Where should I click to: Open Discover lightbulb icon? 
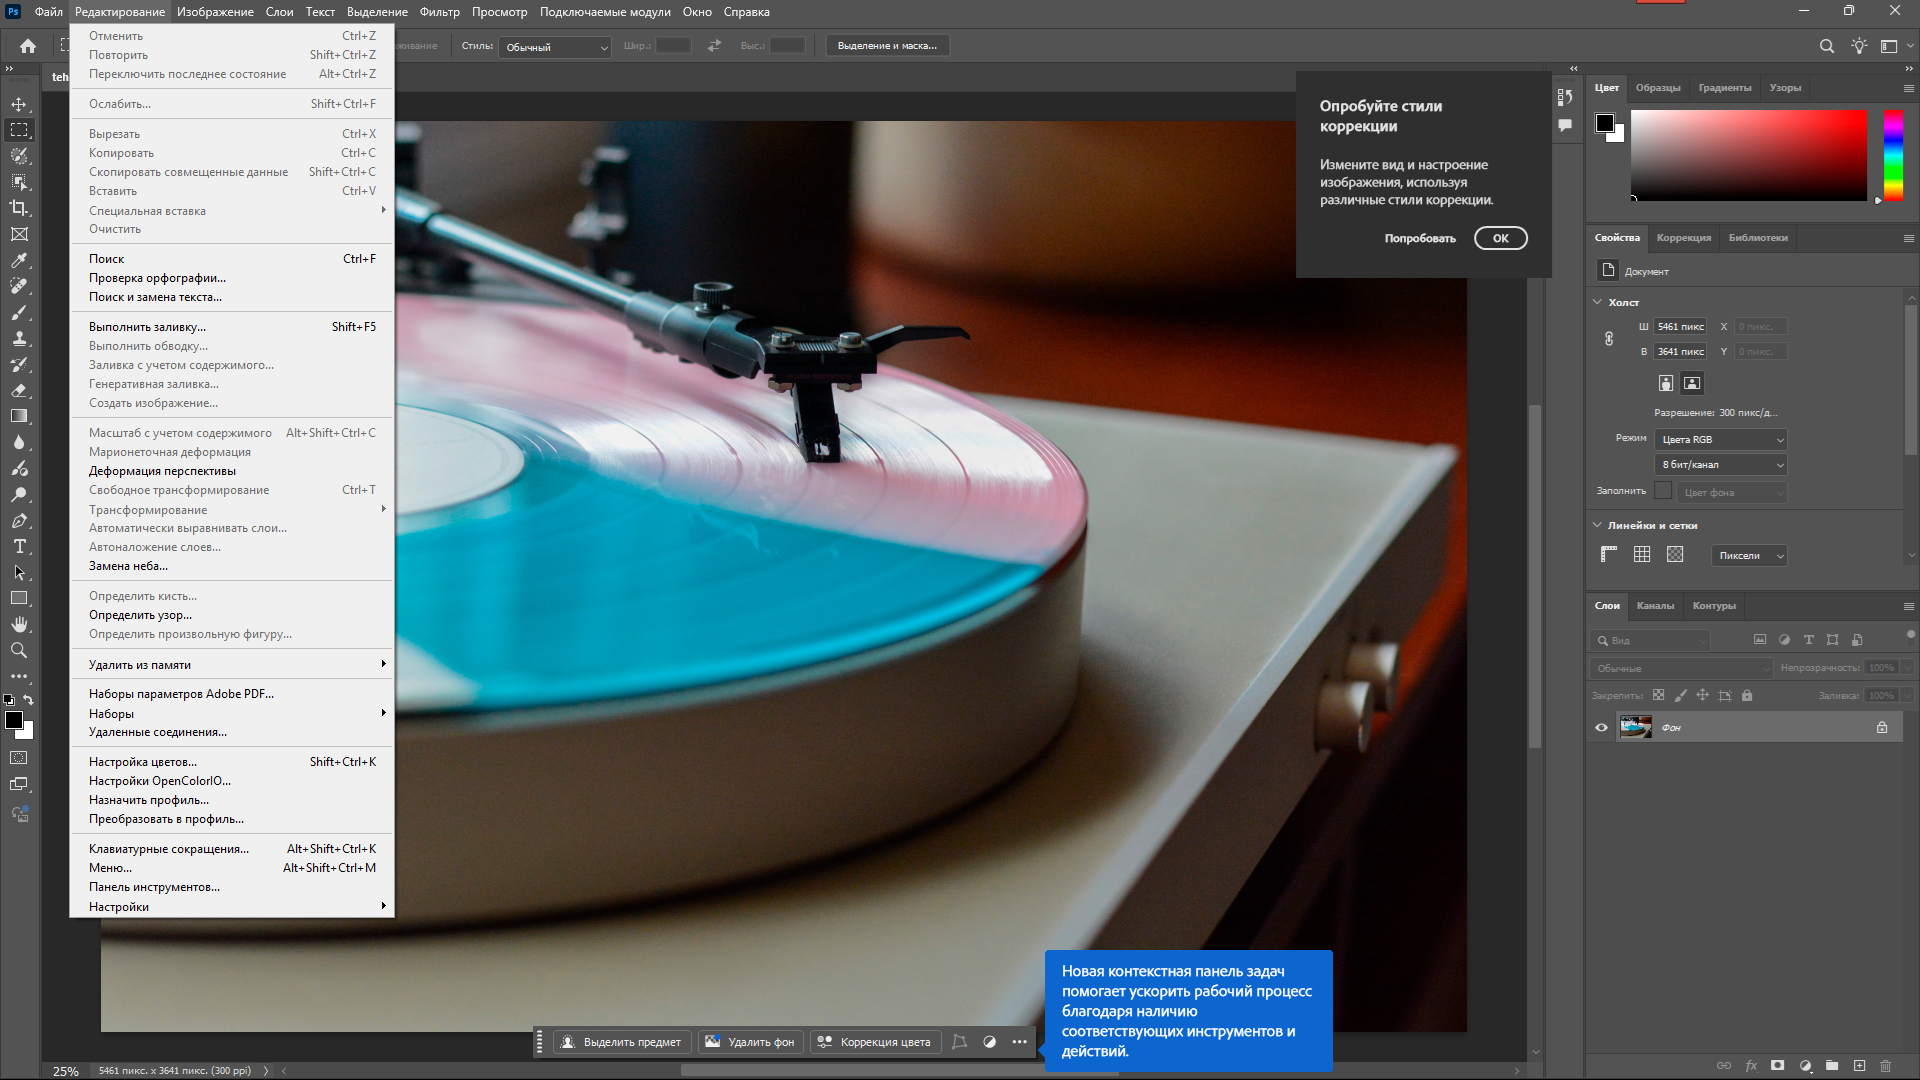click(1858, 46)
